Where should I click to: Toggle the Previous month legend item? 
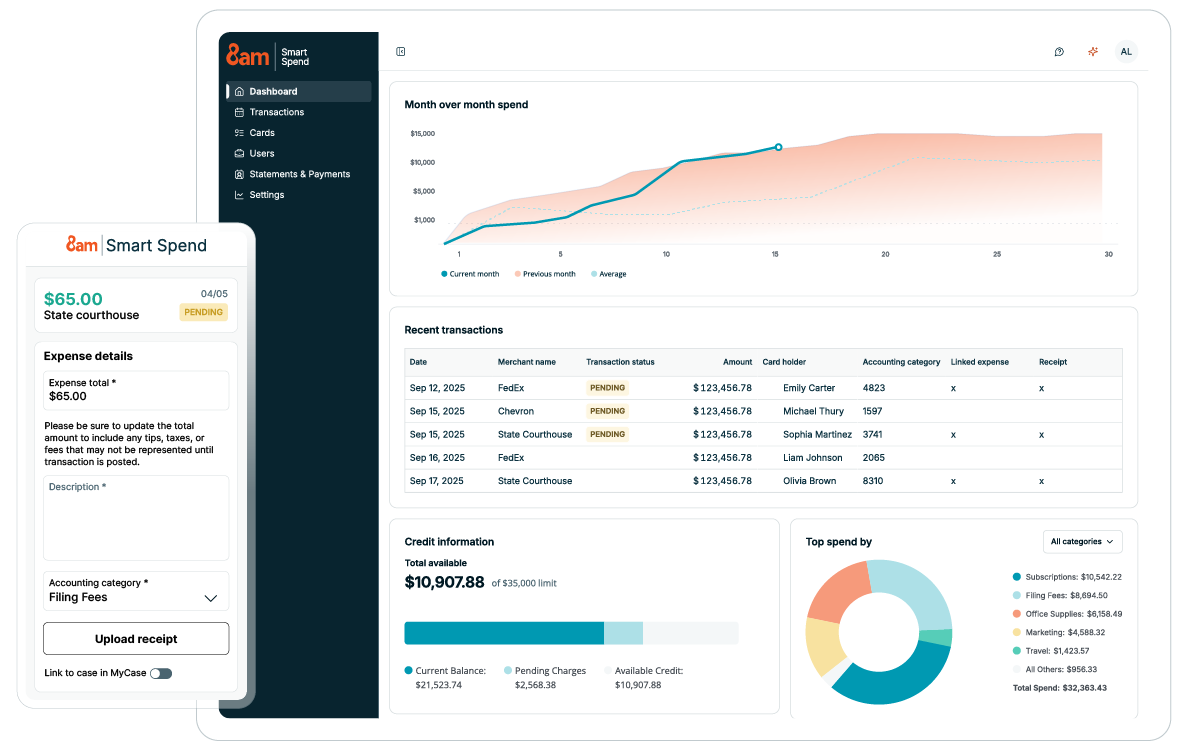coord(544,273)
